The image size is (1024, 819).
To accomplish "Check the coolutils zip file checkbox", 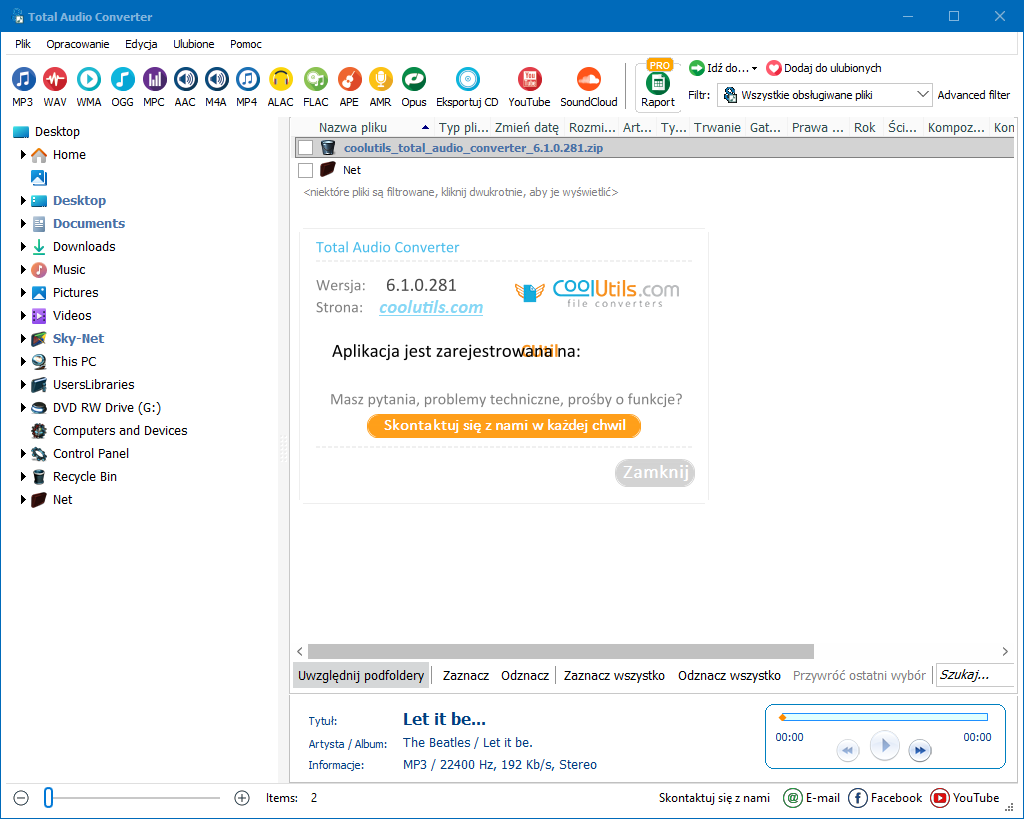I will [305, 148].
